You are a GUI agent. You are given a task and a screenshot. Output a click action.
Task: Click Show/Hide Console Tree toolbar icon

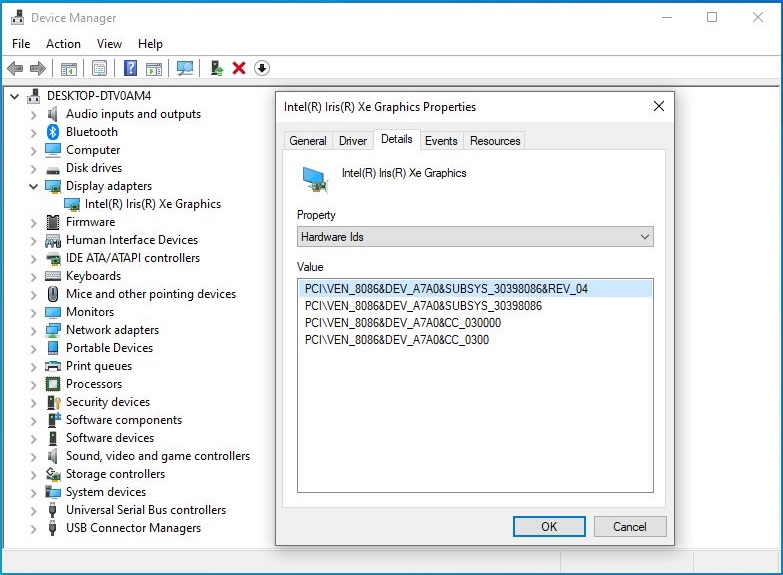pos(69,68)
